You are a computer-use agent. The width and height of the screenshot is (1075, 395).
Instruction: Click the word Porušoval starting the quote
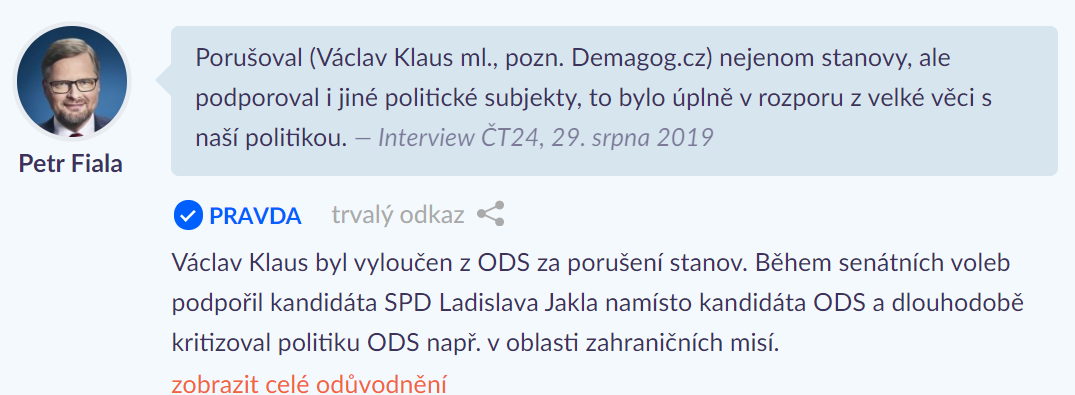pyautogui.click(x=248, y=58)
